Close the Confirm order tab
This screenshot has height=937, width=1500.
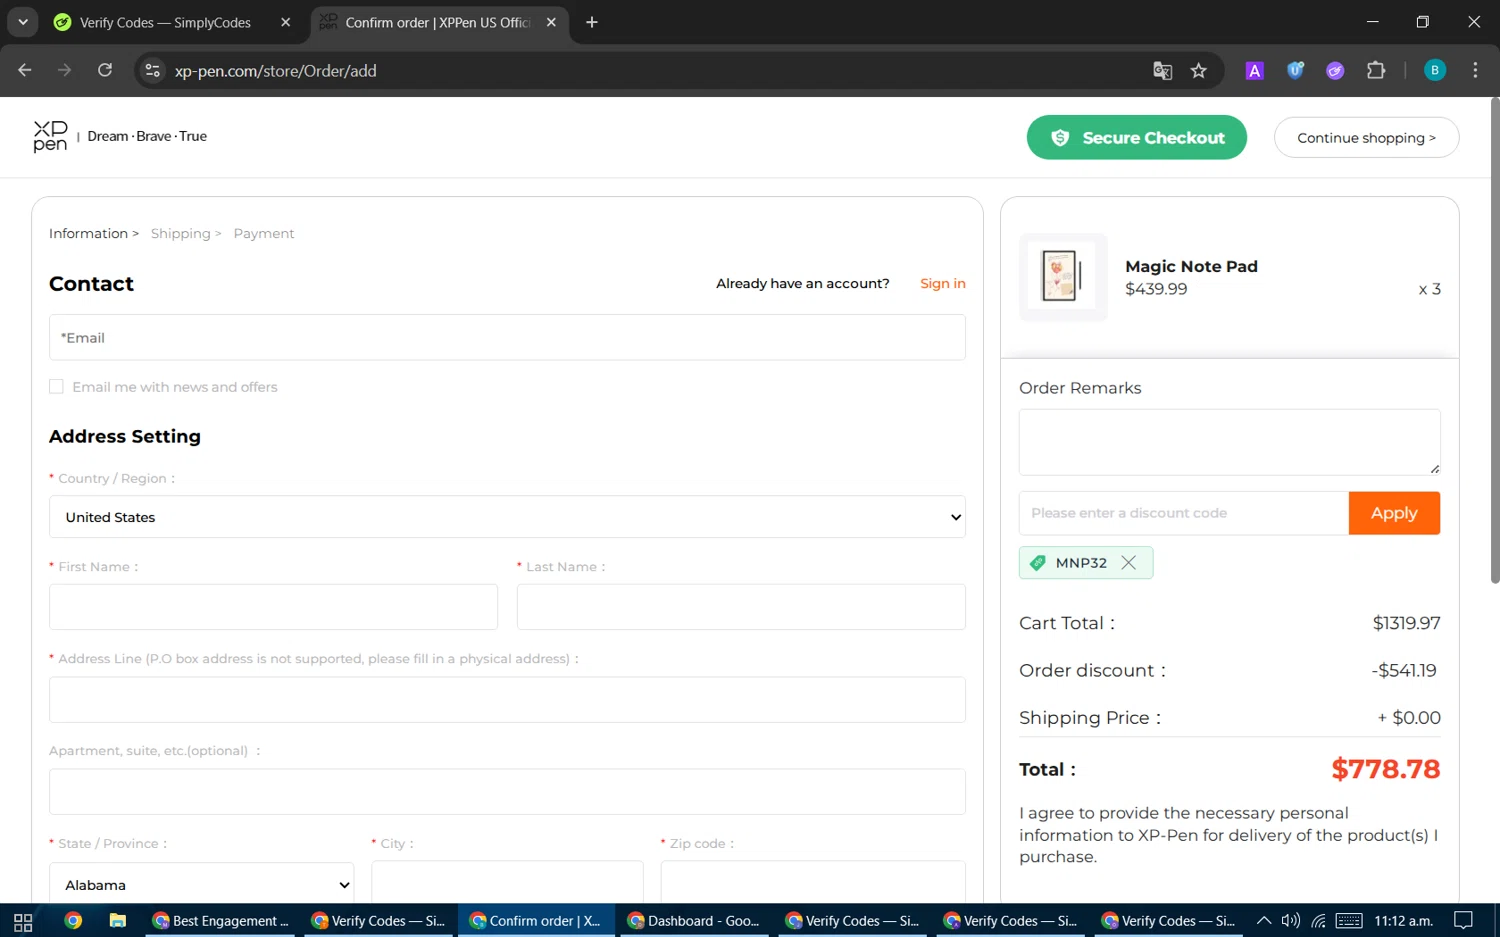[x=551, y=22]
